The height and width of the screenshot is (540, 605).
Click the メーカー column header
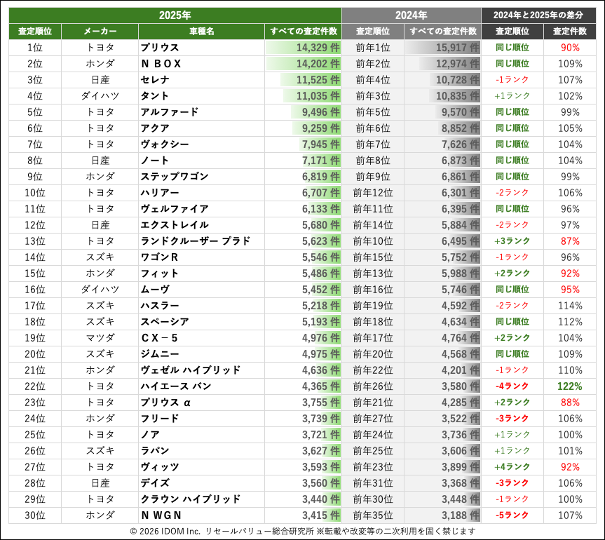pos(100,32)
